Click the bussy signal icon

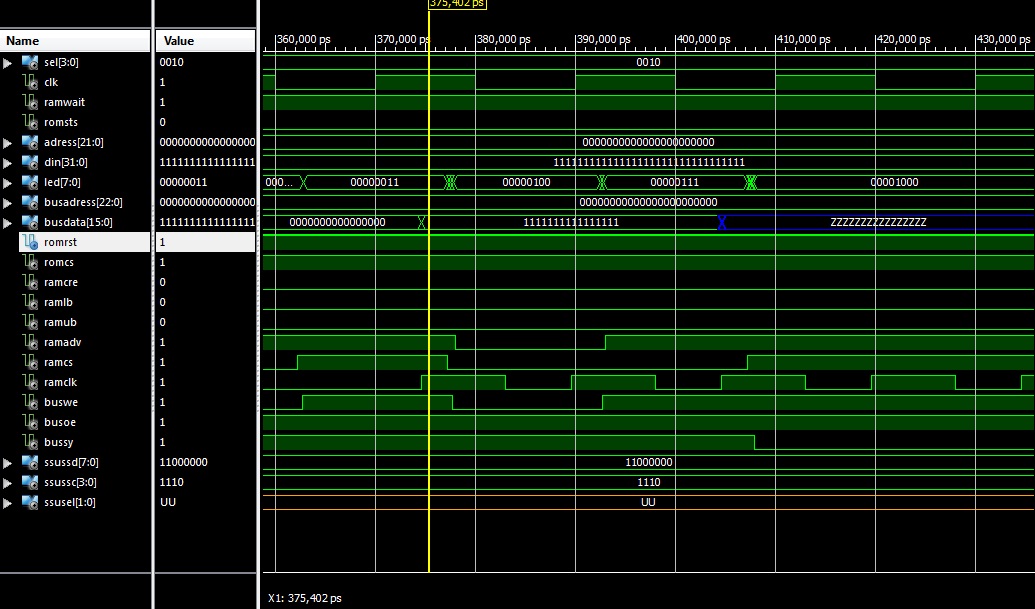click(30, 442)
